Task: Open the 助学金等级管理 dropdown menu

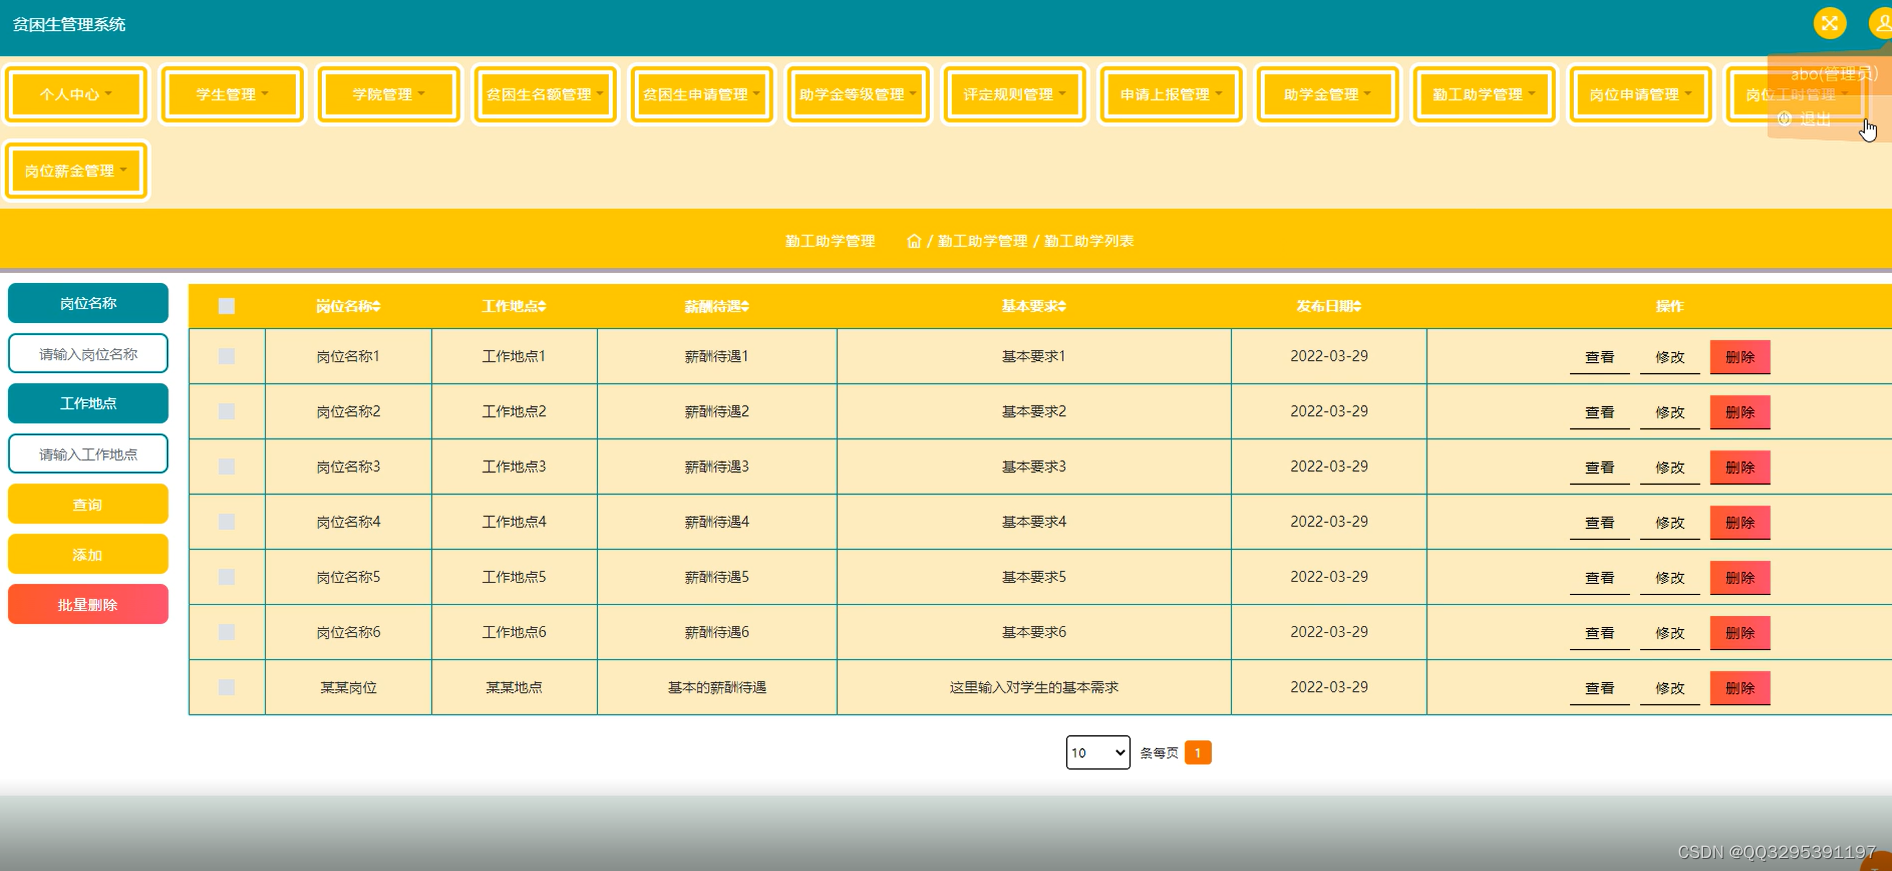Action: coord(858,94)
